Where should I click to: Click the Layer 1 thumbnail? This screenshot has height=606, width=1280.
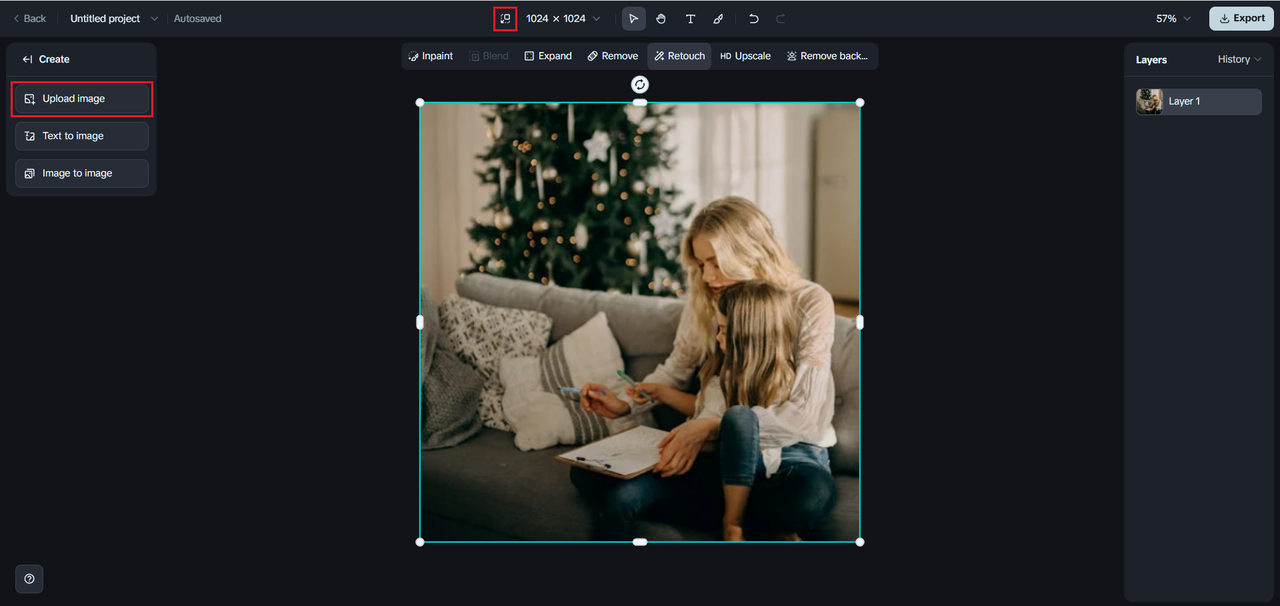coord(1150,101)
